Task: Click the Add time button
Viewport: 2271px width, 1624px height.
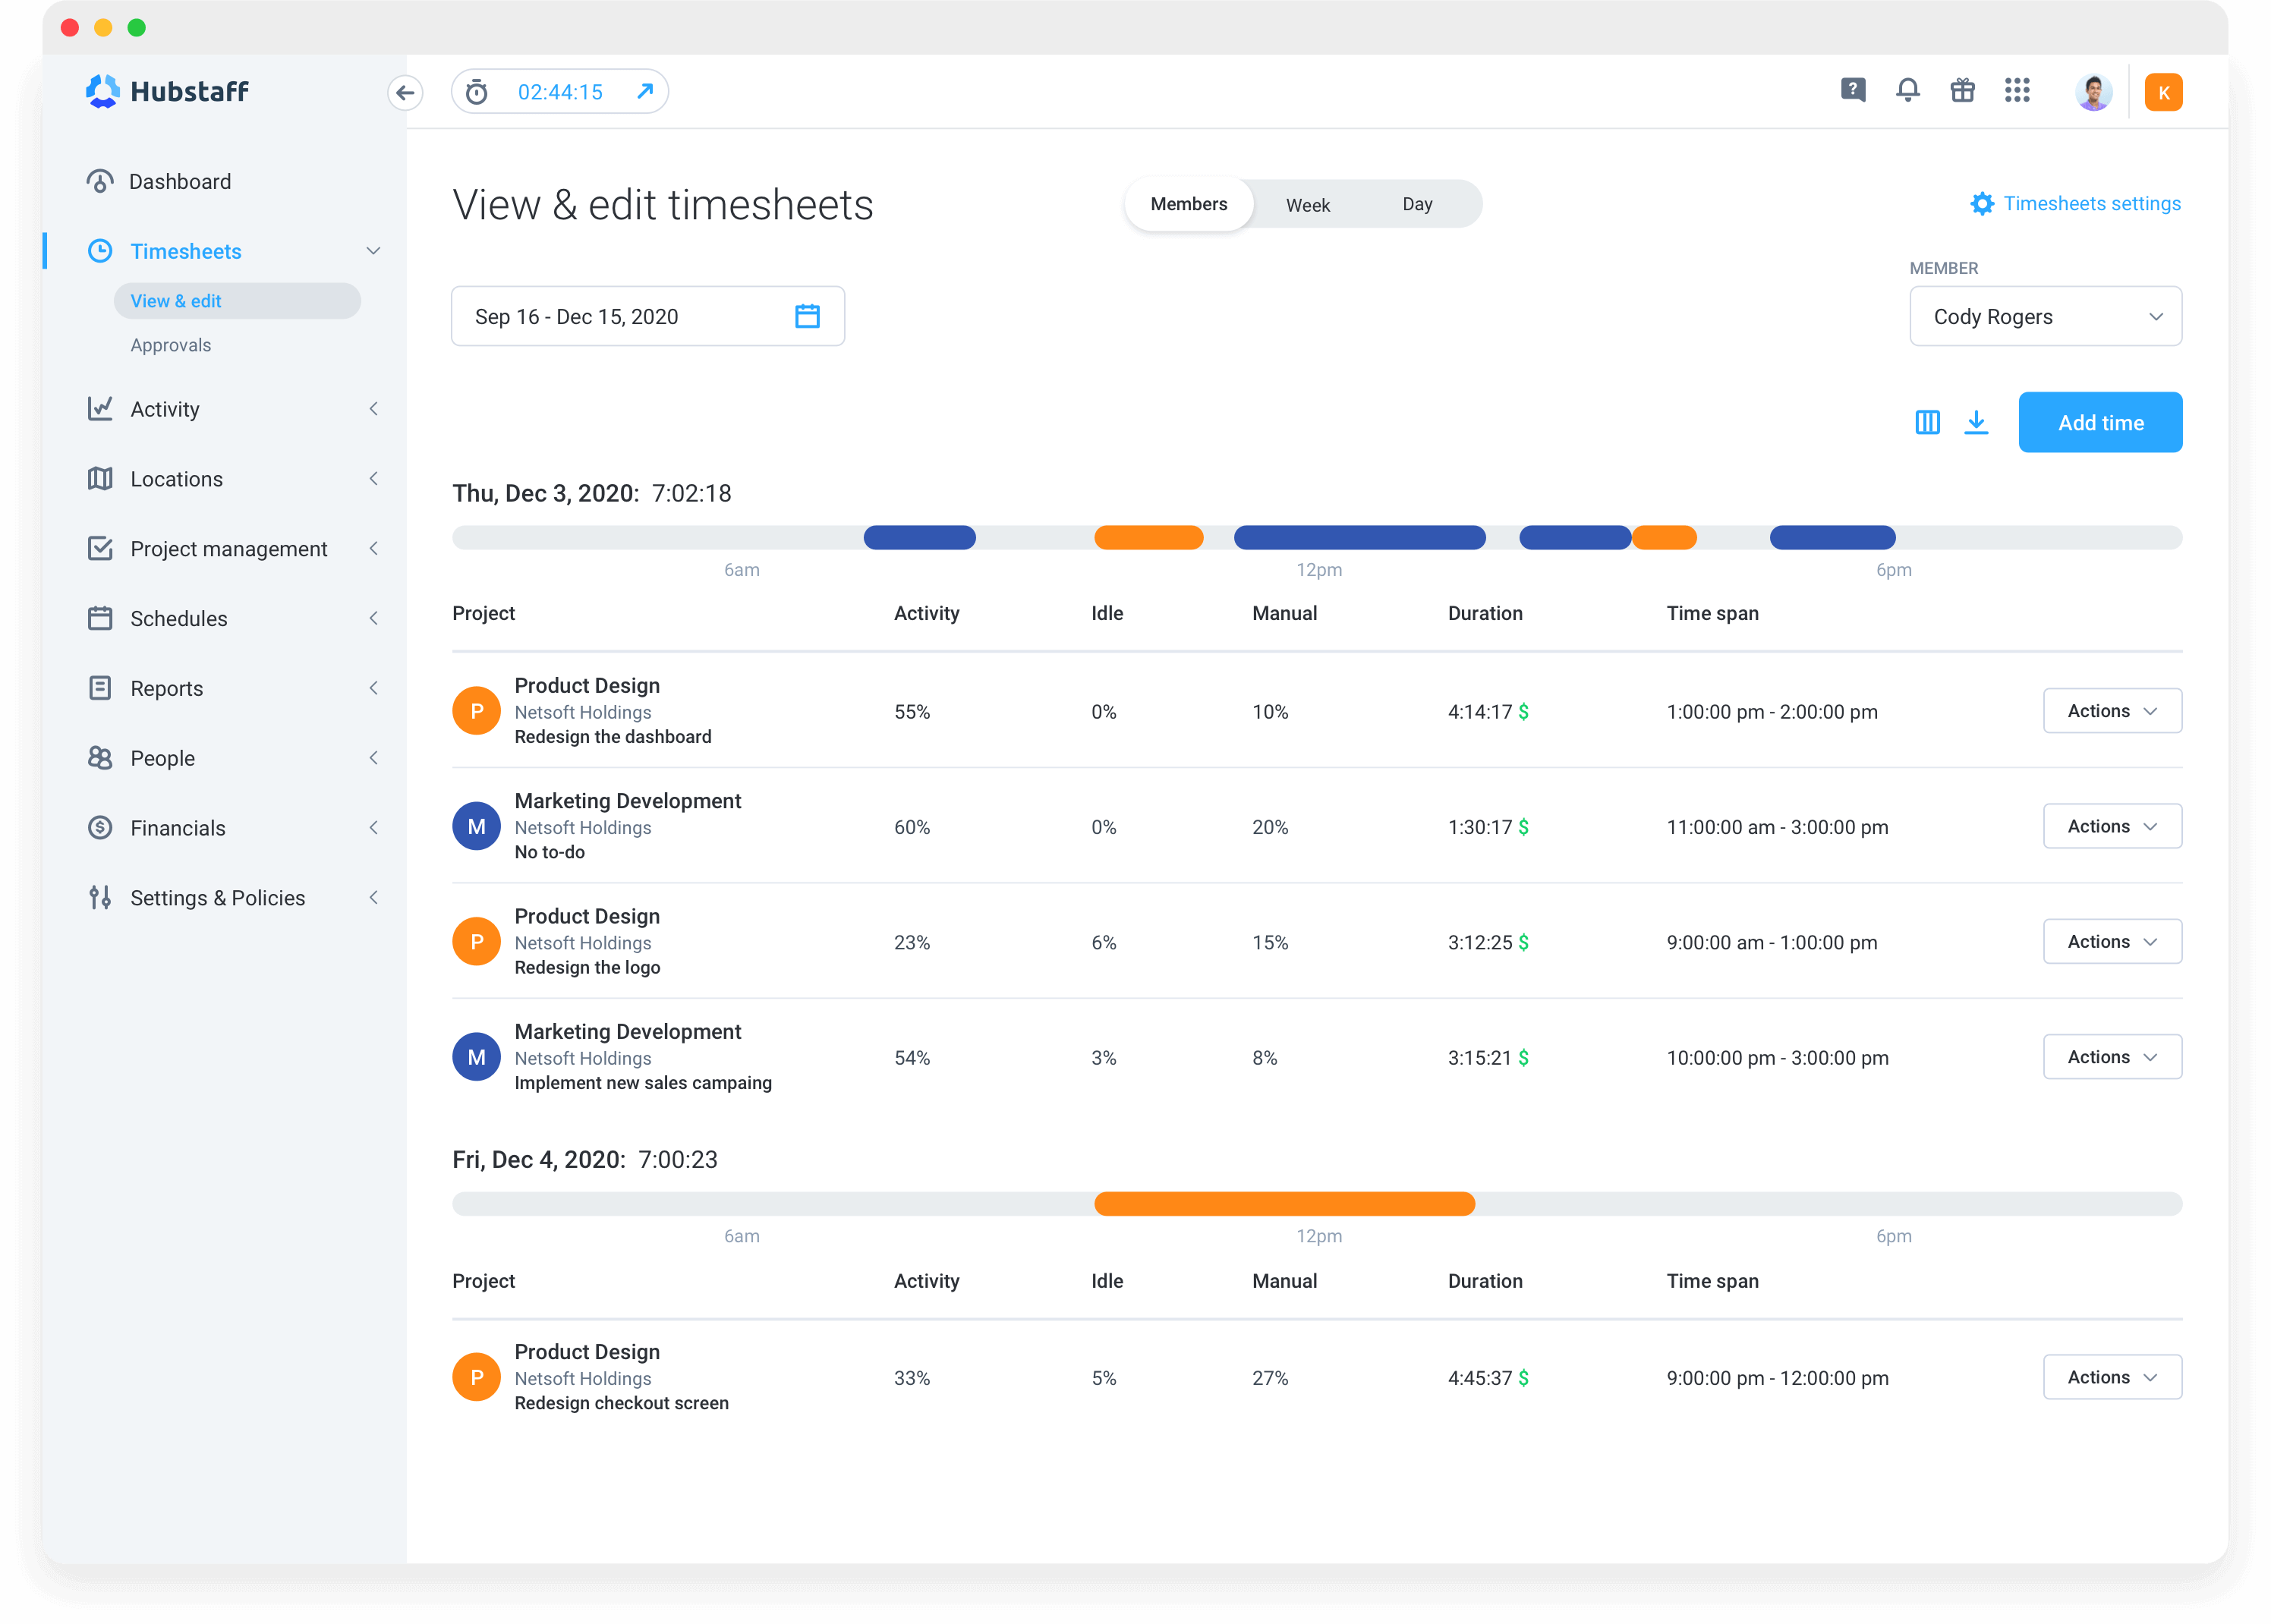Action: point(2100,423)
